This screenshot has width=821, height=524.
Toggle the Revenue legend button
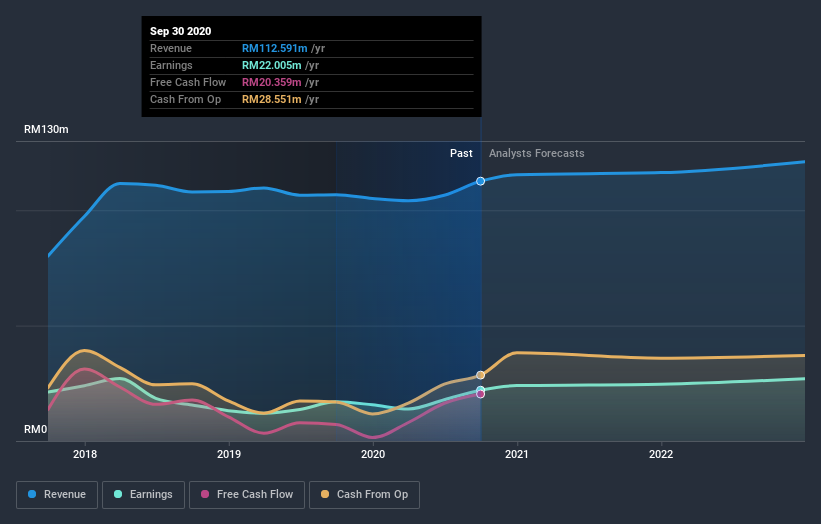pyautogui.click(x=57, y=495)
